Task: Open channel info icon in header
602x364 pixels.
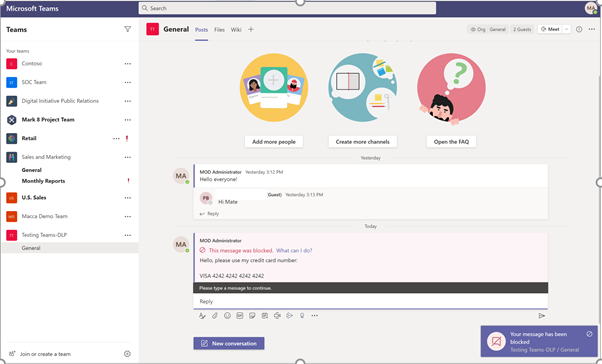Action: click(579, 29)
